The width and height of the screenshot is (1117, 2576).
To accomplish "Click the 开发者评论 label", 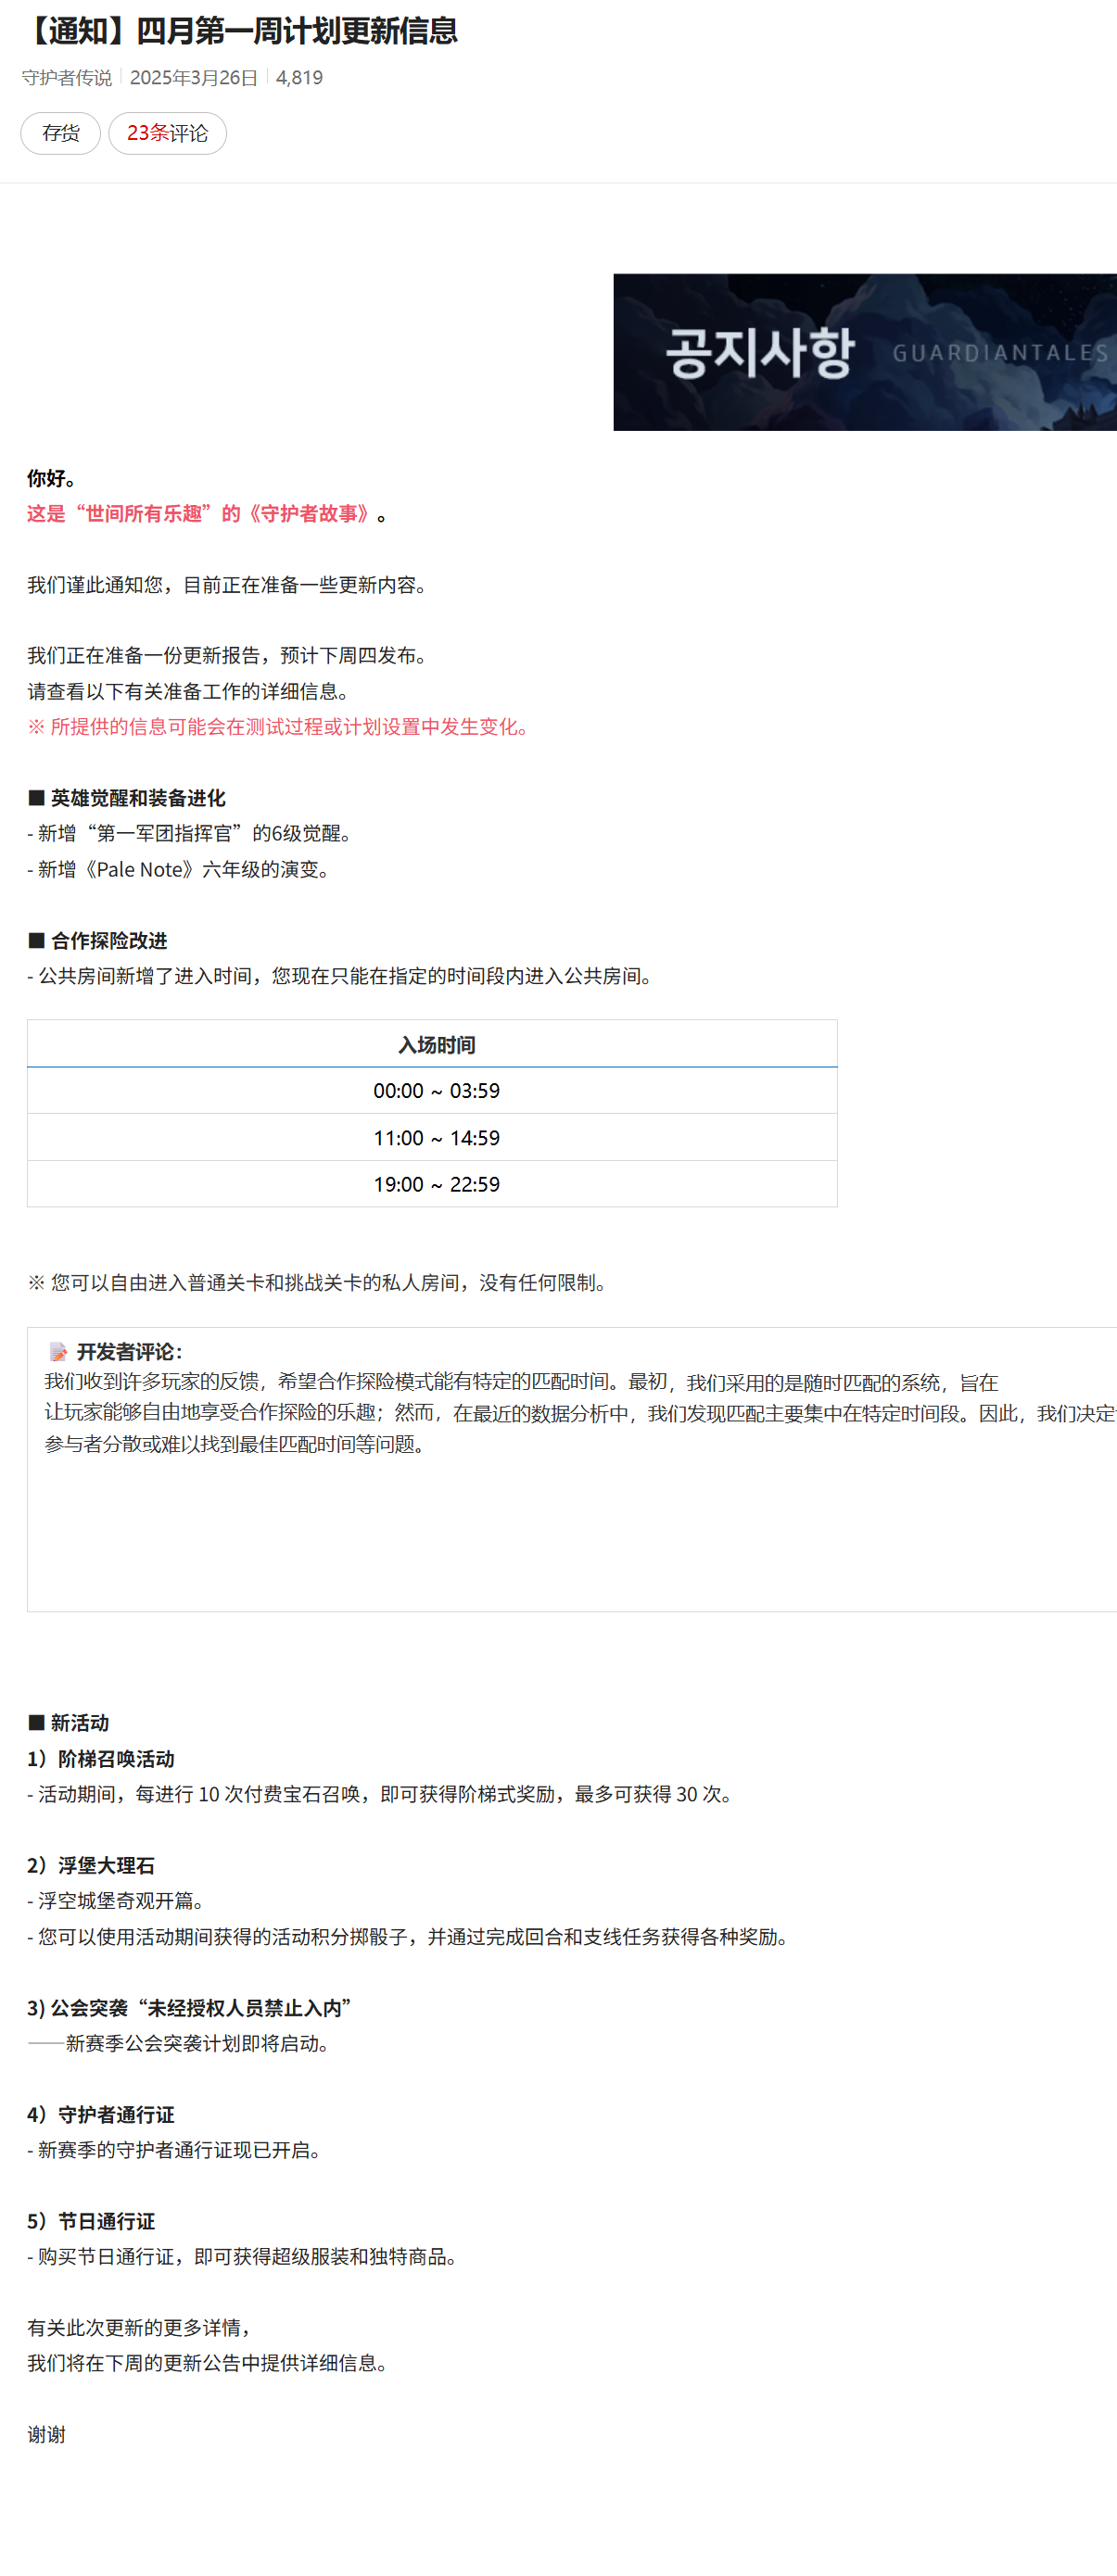I will [130, 1352].
